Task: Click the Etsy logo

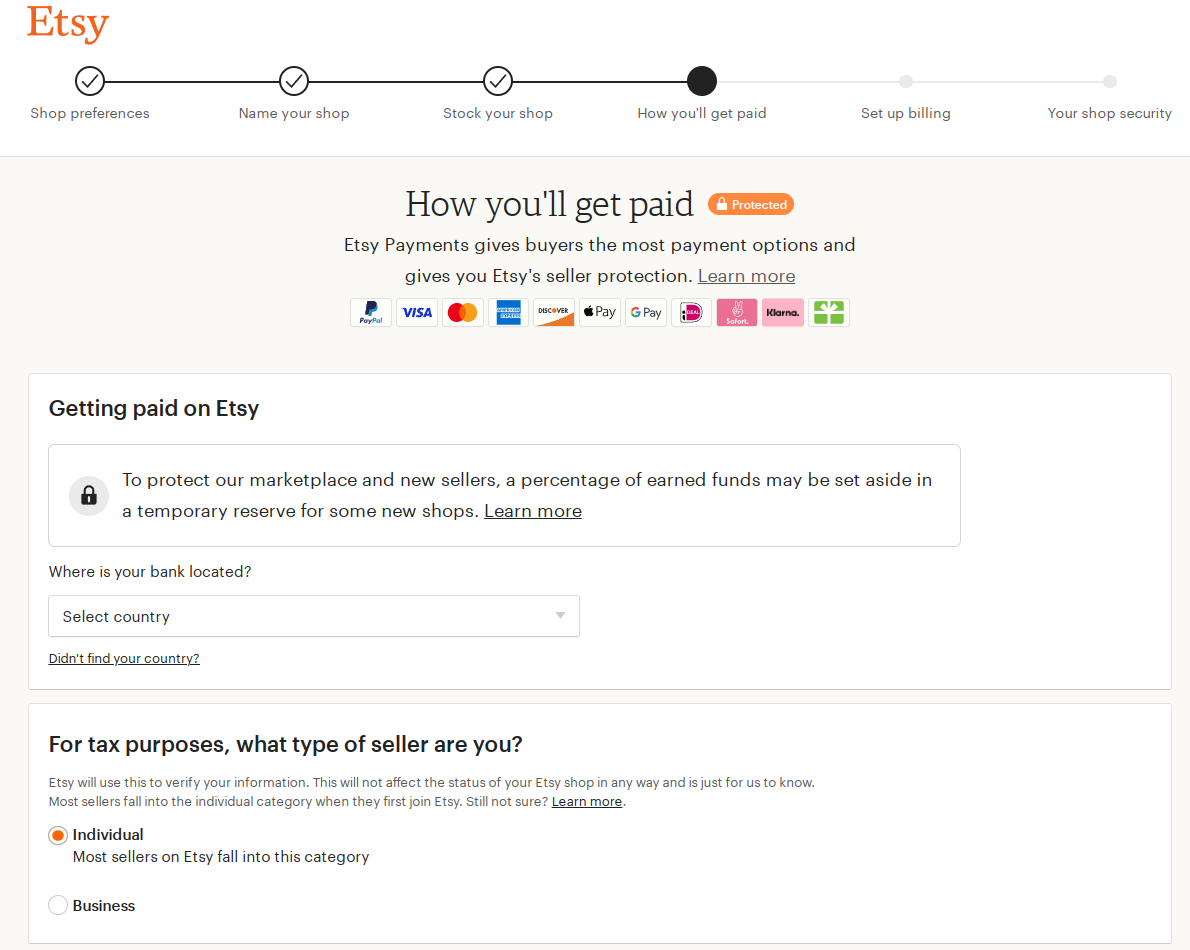Action: click(67, 24)
